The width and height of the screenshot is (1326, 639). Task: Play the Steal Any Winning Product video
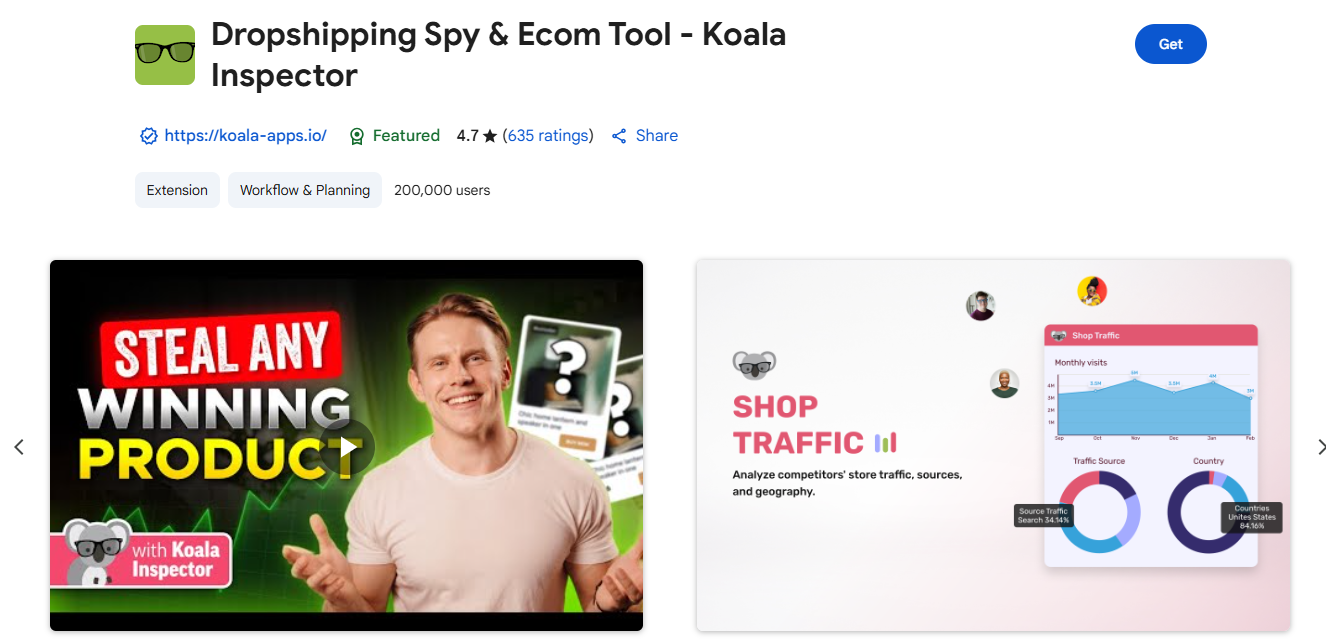(x=346, y=447)
